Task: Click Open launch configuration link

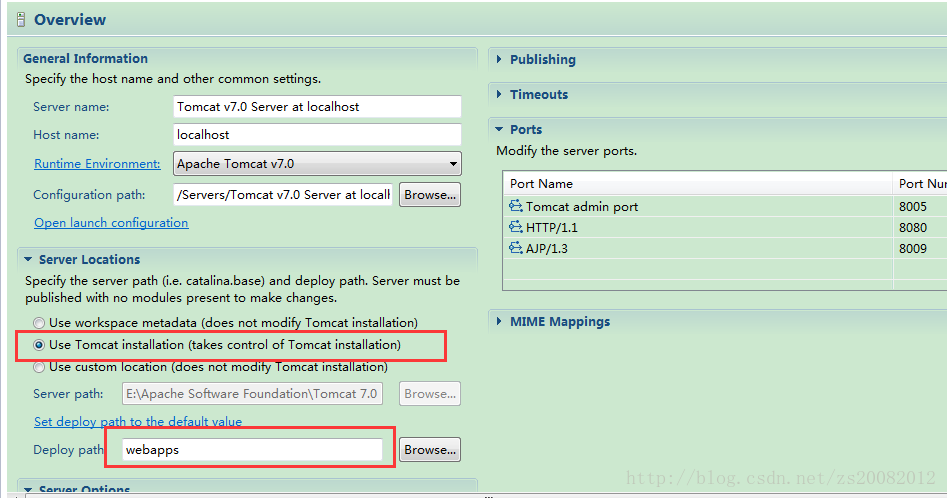Action: [111, 223]
